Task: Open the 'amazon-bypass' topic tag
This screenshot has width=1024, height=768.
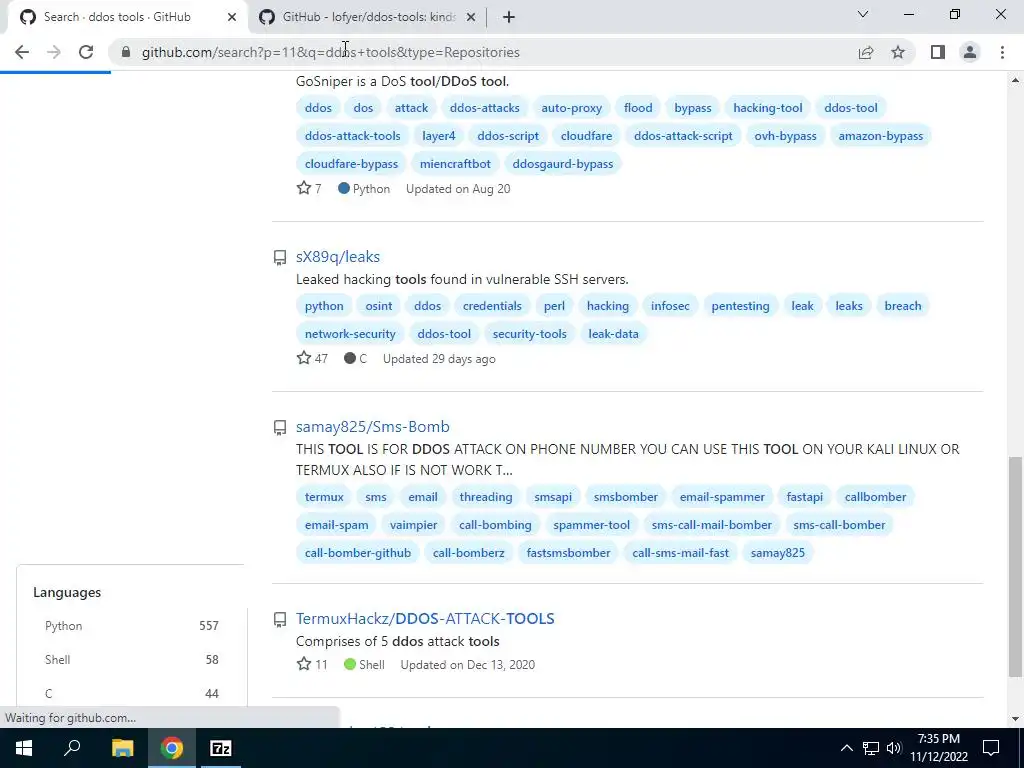Action: click(x=880, y=136)
